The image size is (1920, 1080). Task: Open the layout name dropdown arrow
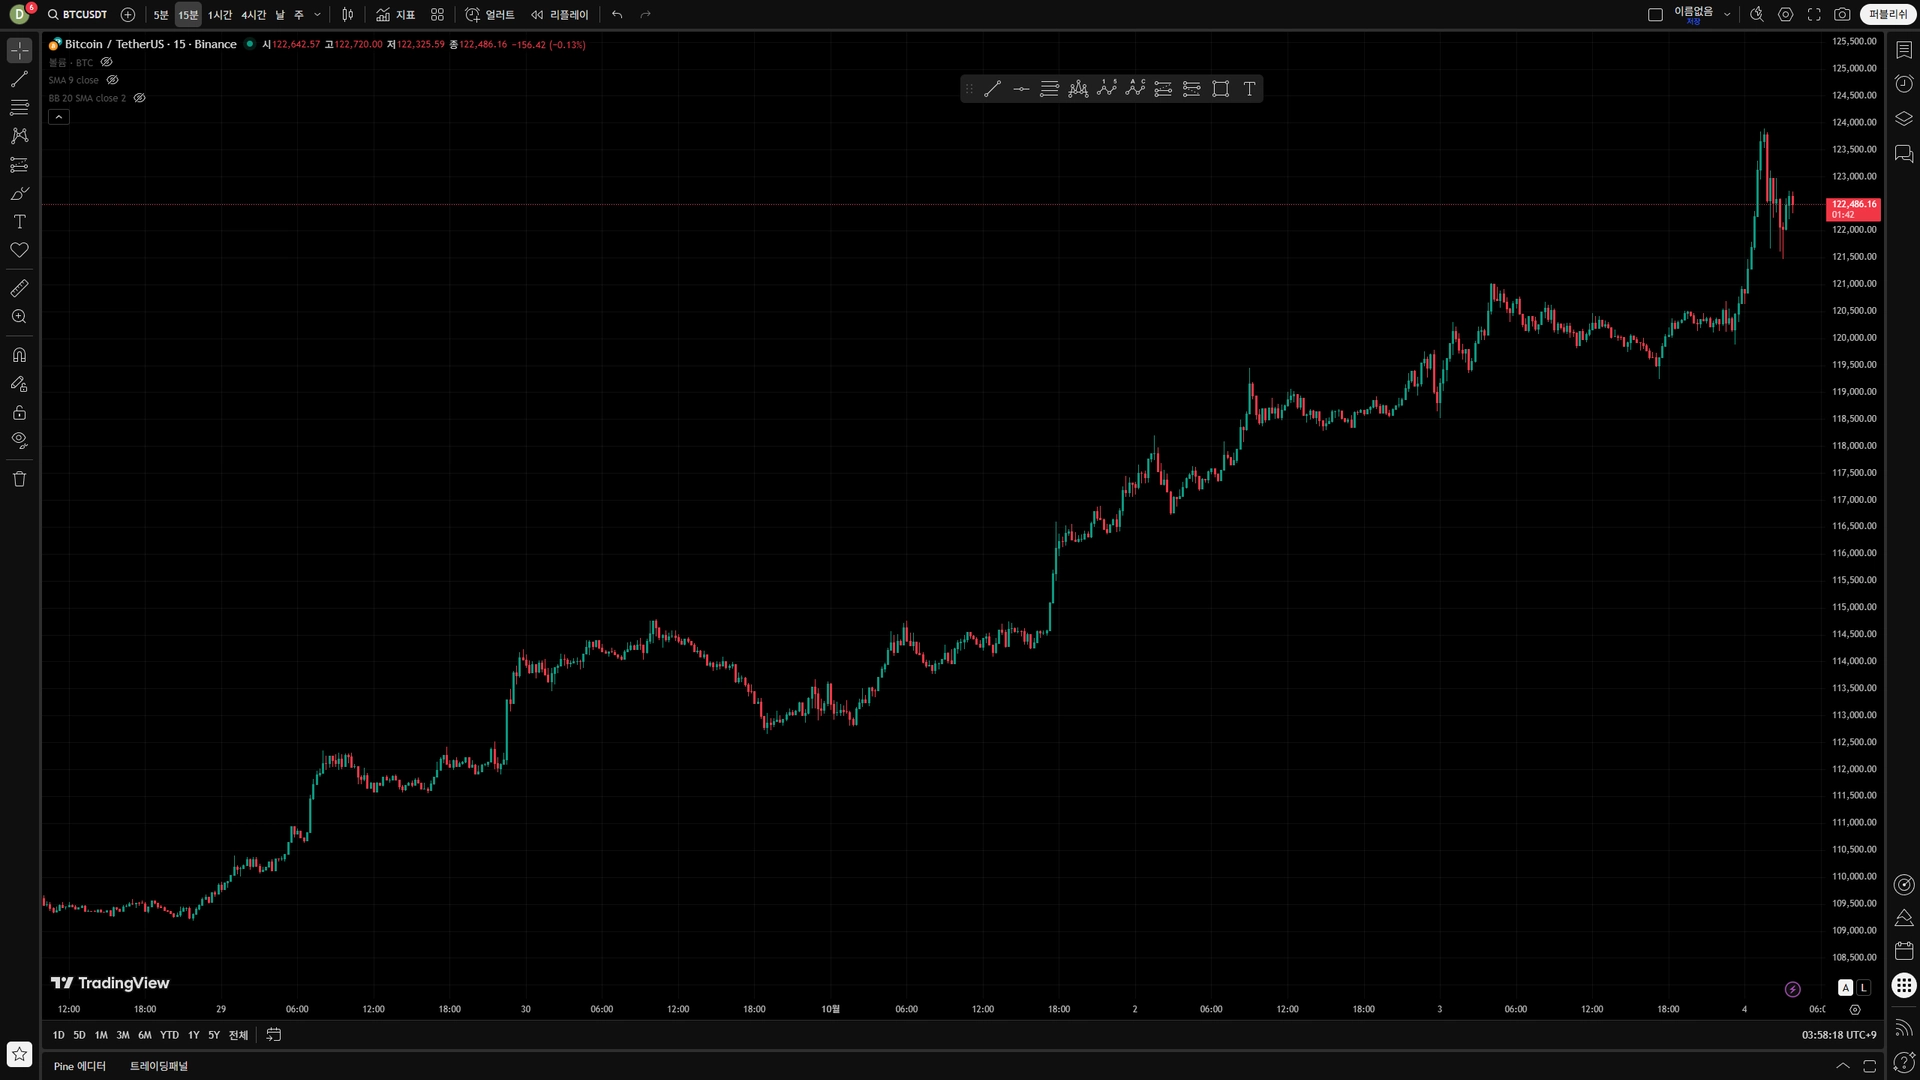click(x=1727, y=15)
